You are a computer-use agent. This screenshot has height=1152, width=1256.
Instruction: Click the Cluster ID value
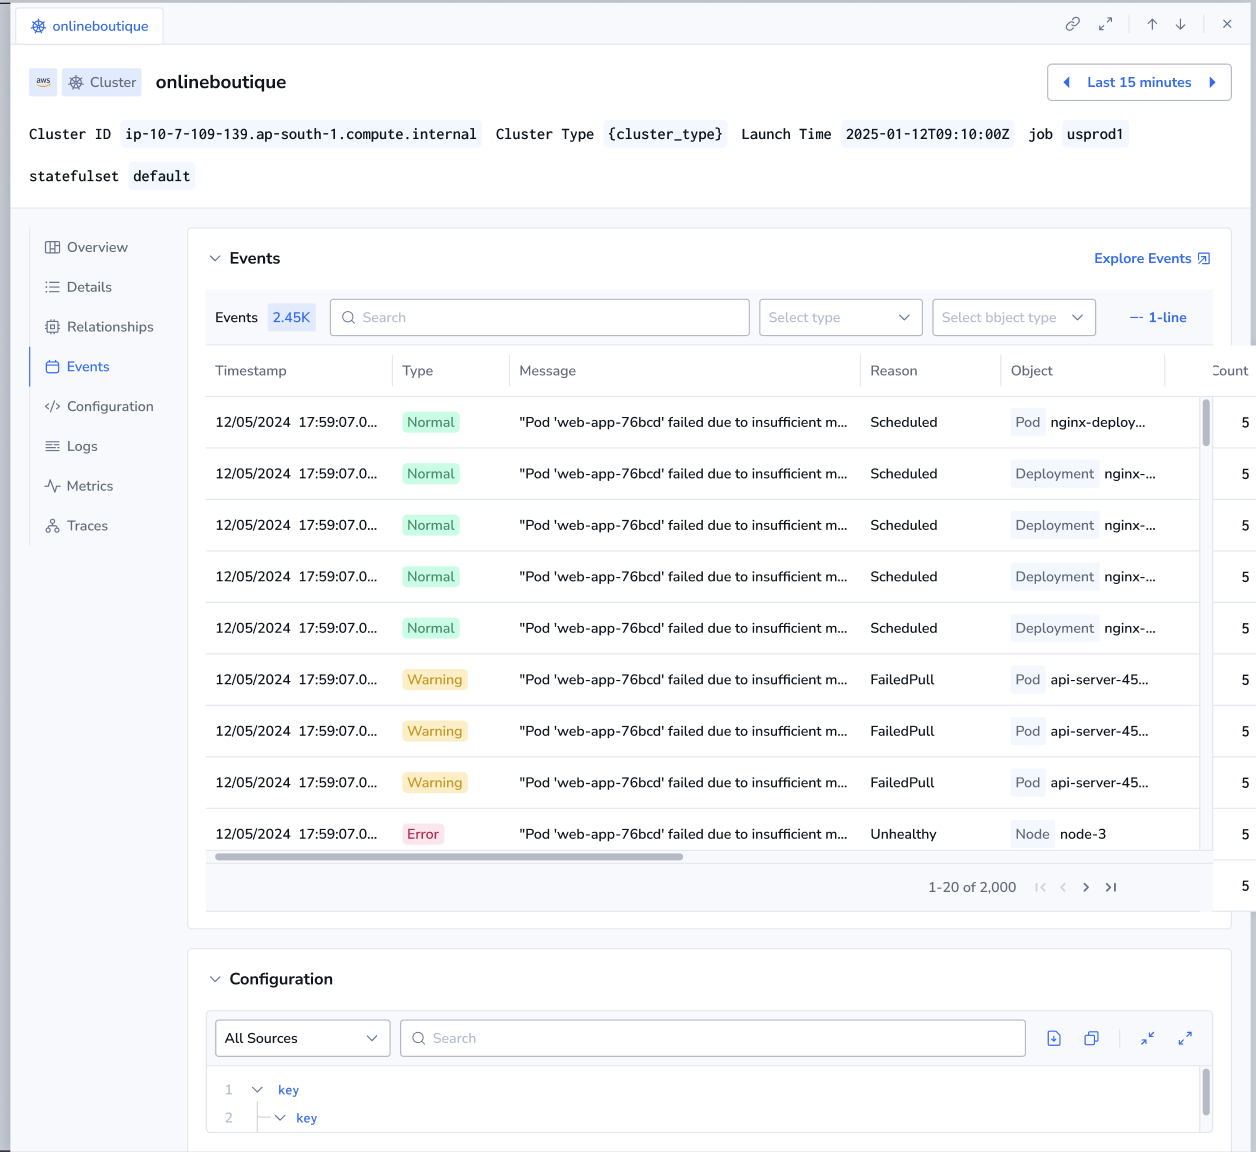(301, 134)
